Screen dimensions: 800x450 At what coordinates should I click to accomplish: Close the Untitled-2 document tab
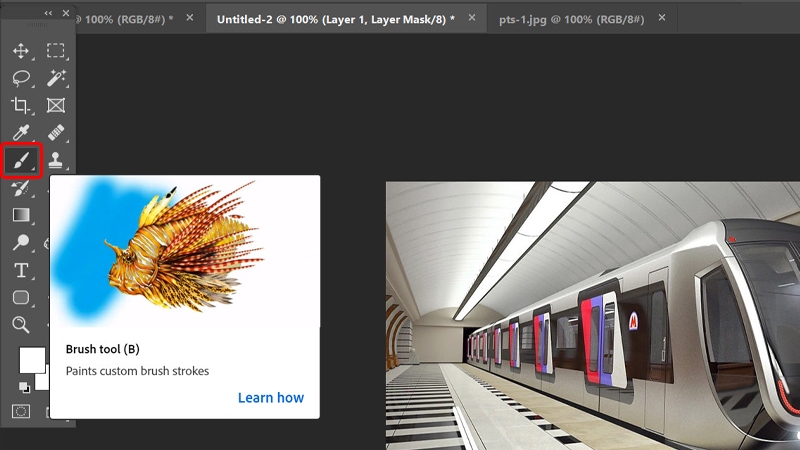[472, 18]
